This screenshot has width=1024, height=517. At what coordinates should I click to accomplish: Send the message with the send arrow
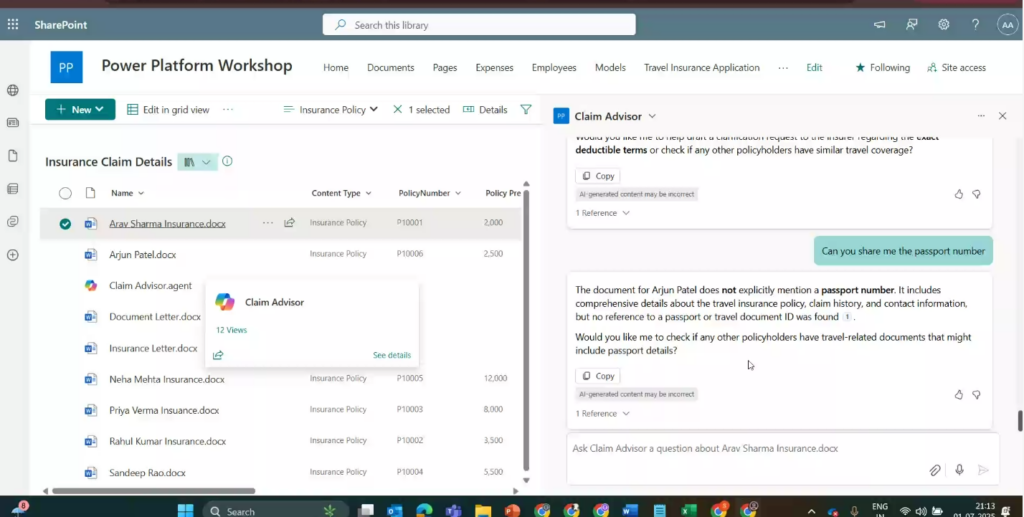pyautogui.click(x=984, y=470)
